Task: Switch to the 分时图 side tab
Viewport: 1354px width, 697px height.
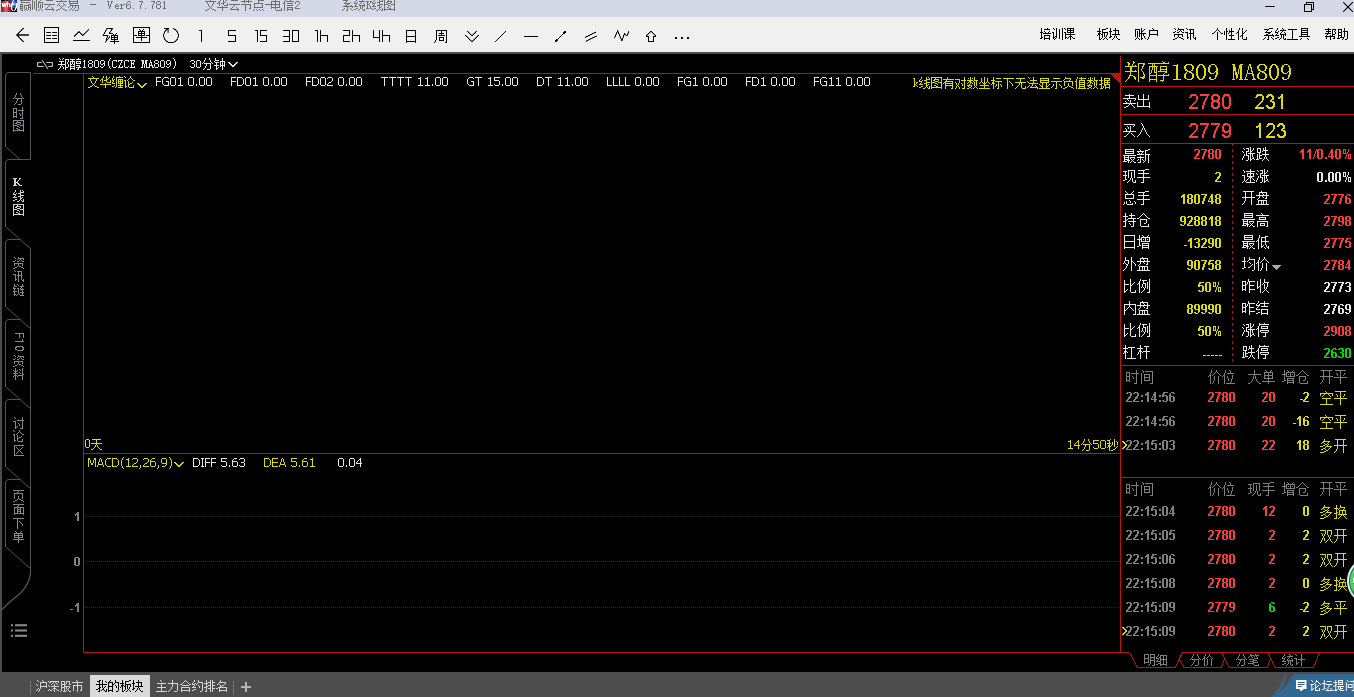Action: point(18,114)
